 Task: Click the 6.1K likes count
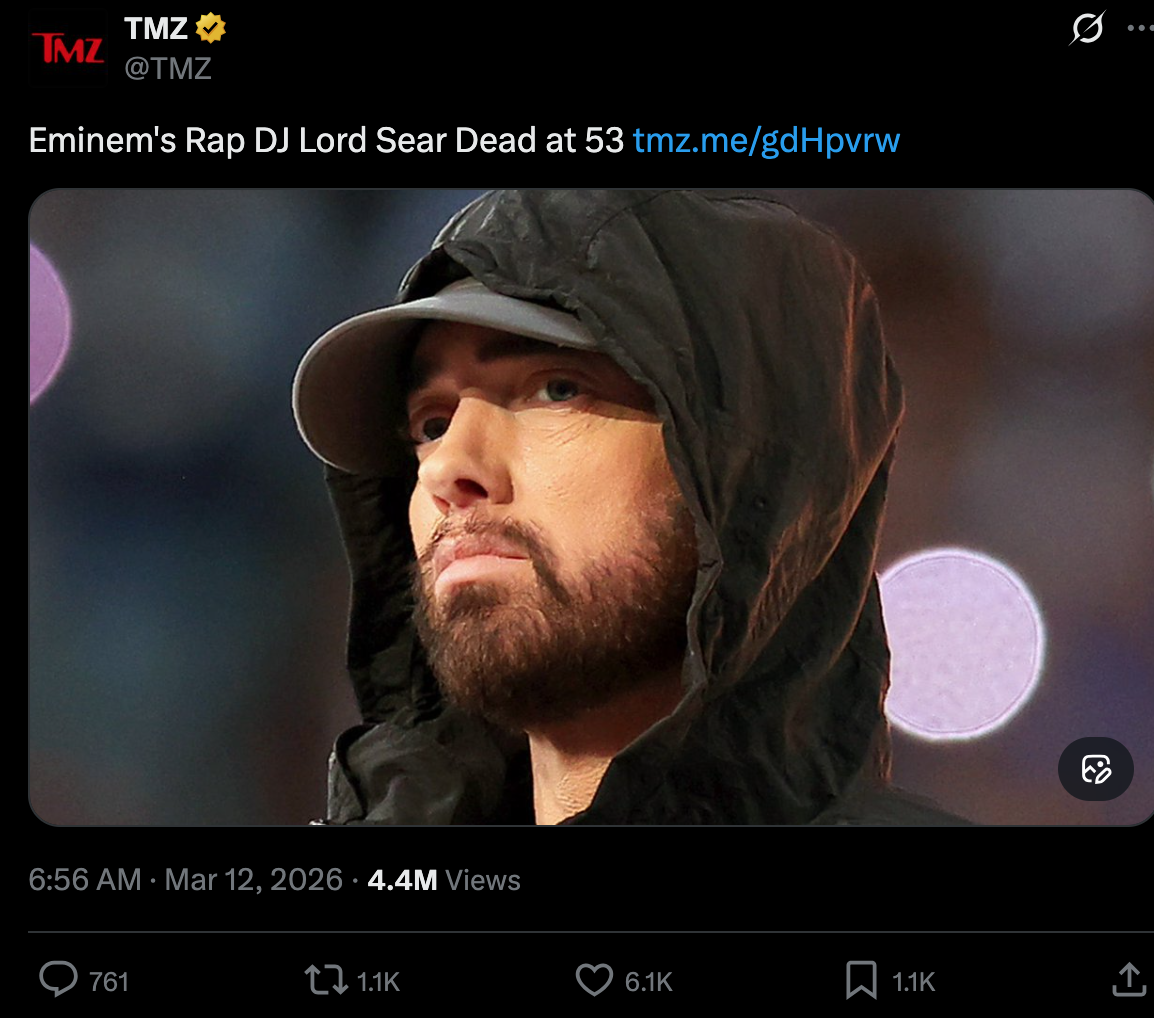pyautogui.click(x=648, y=982)
